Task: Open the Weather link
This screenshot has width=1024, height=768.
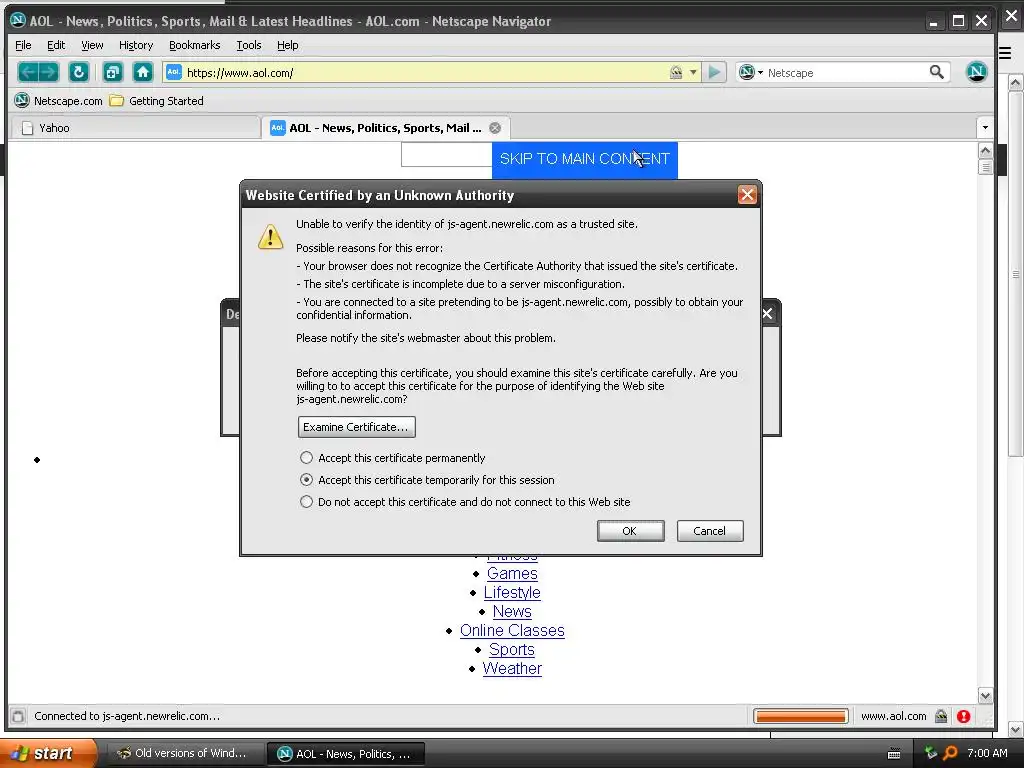Action: point(512,668)
